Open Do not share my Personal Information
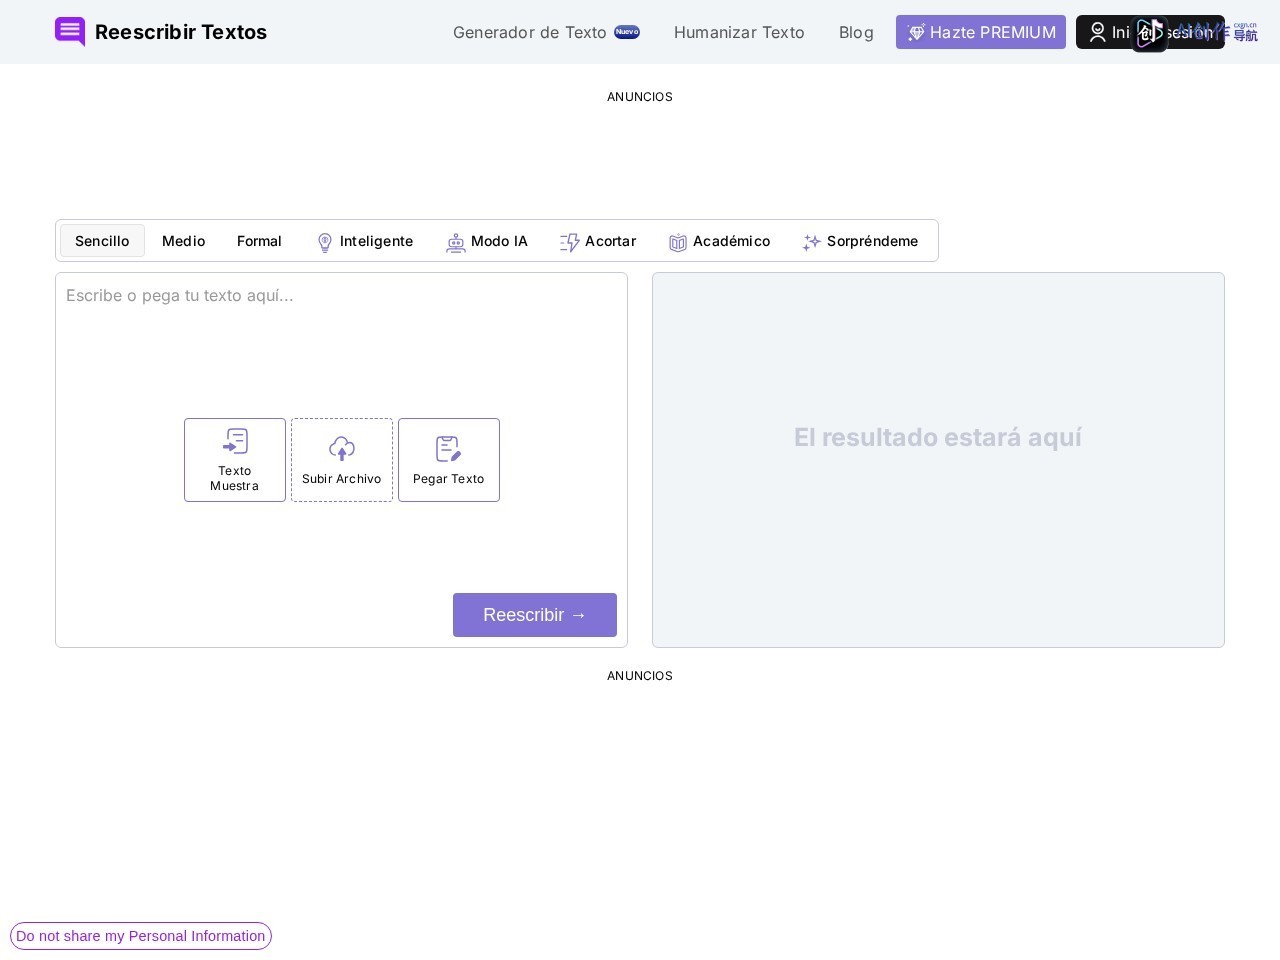1280x960 pixels. point(141,936)
